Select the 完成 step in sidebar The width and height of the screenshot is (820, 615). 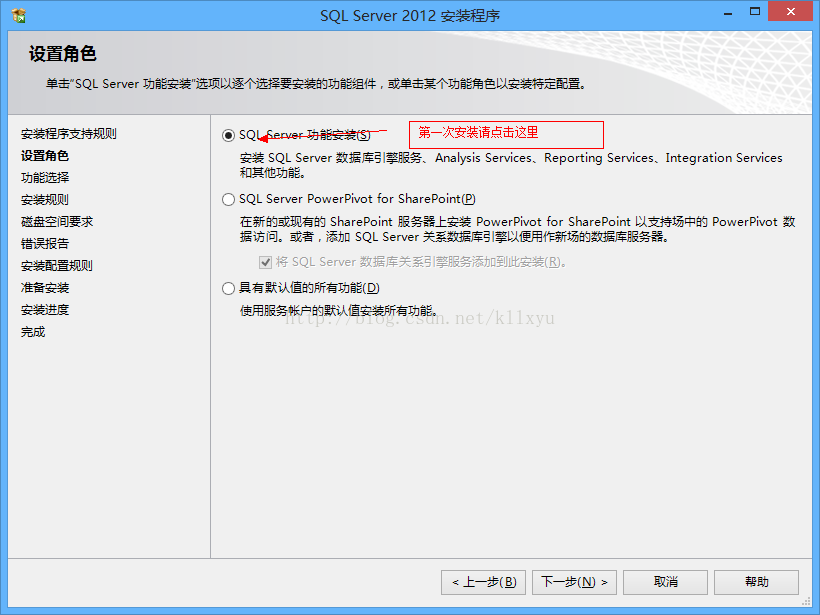pyautogui.click(x=33, y=332)
